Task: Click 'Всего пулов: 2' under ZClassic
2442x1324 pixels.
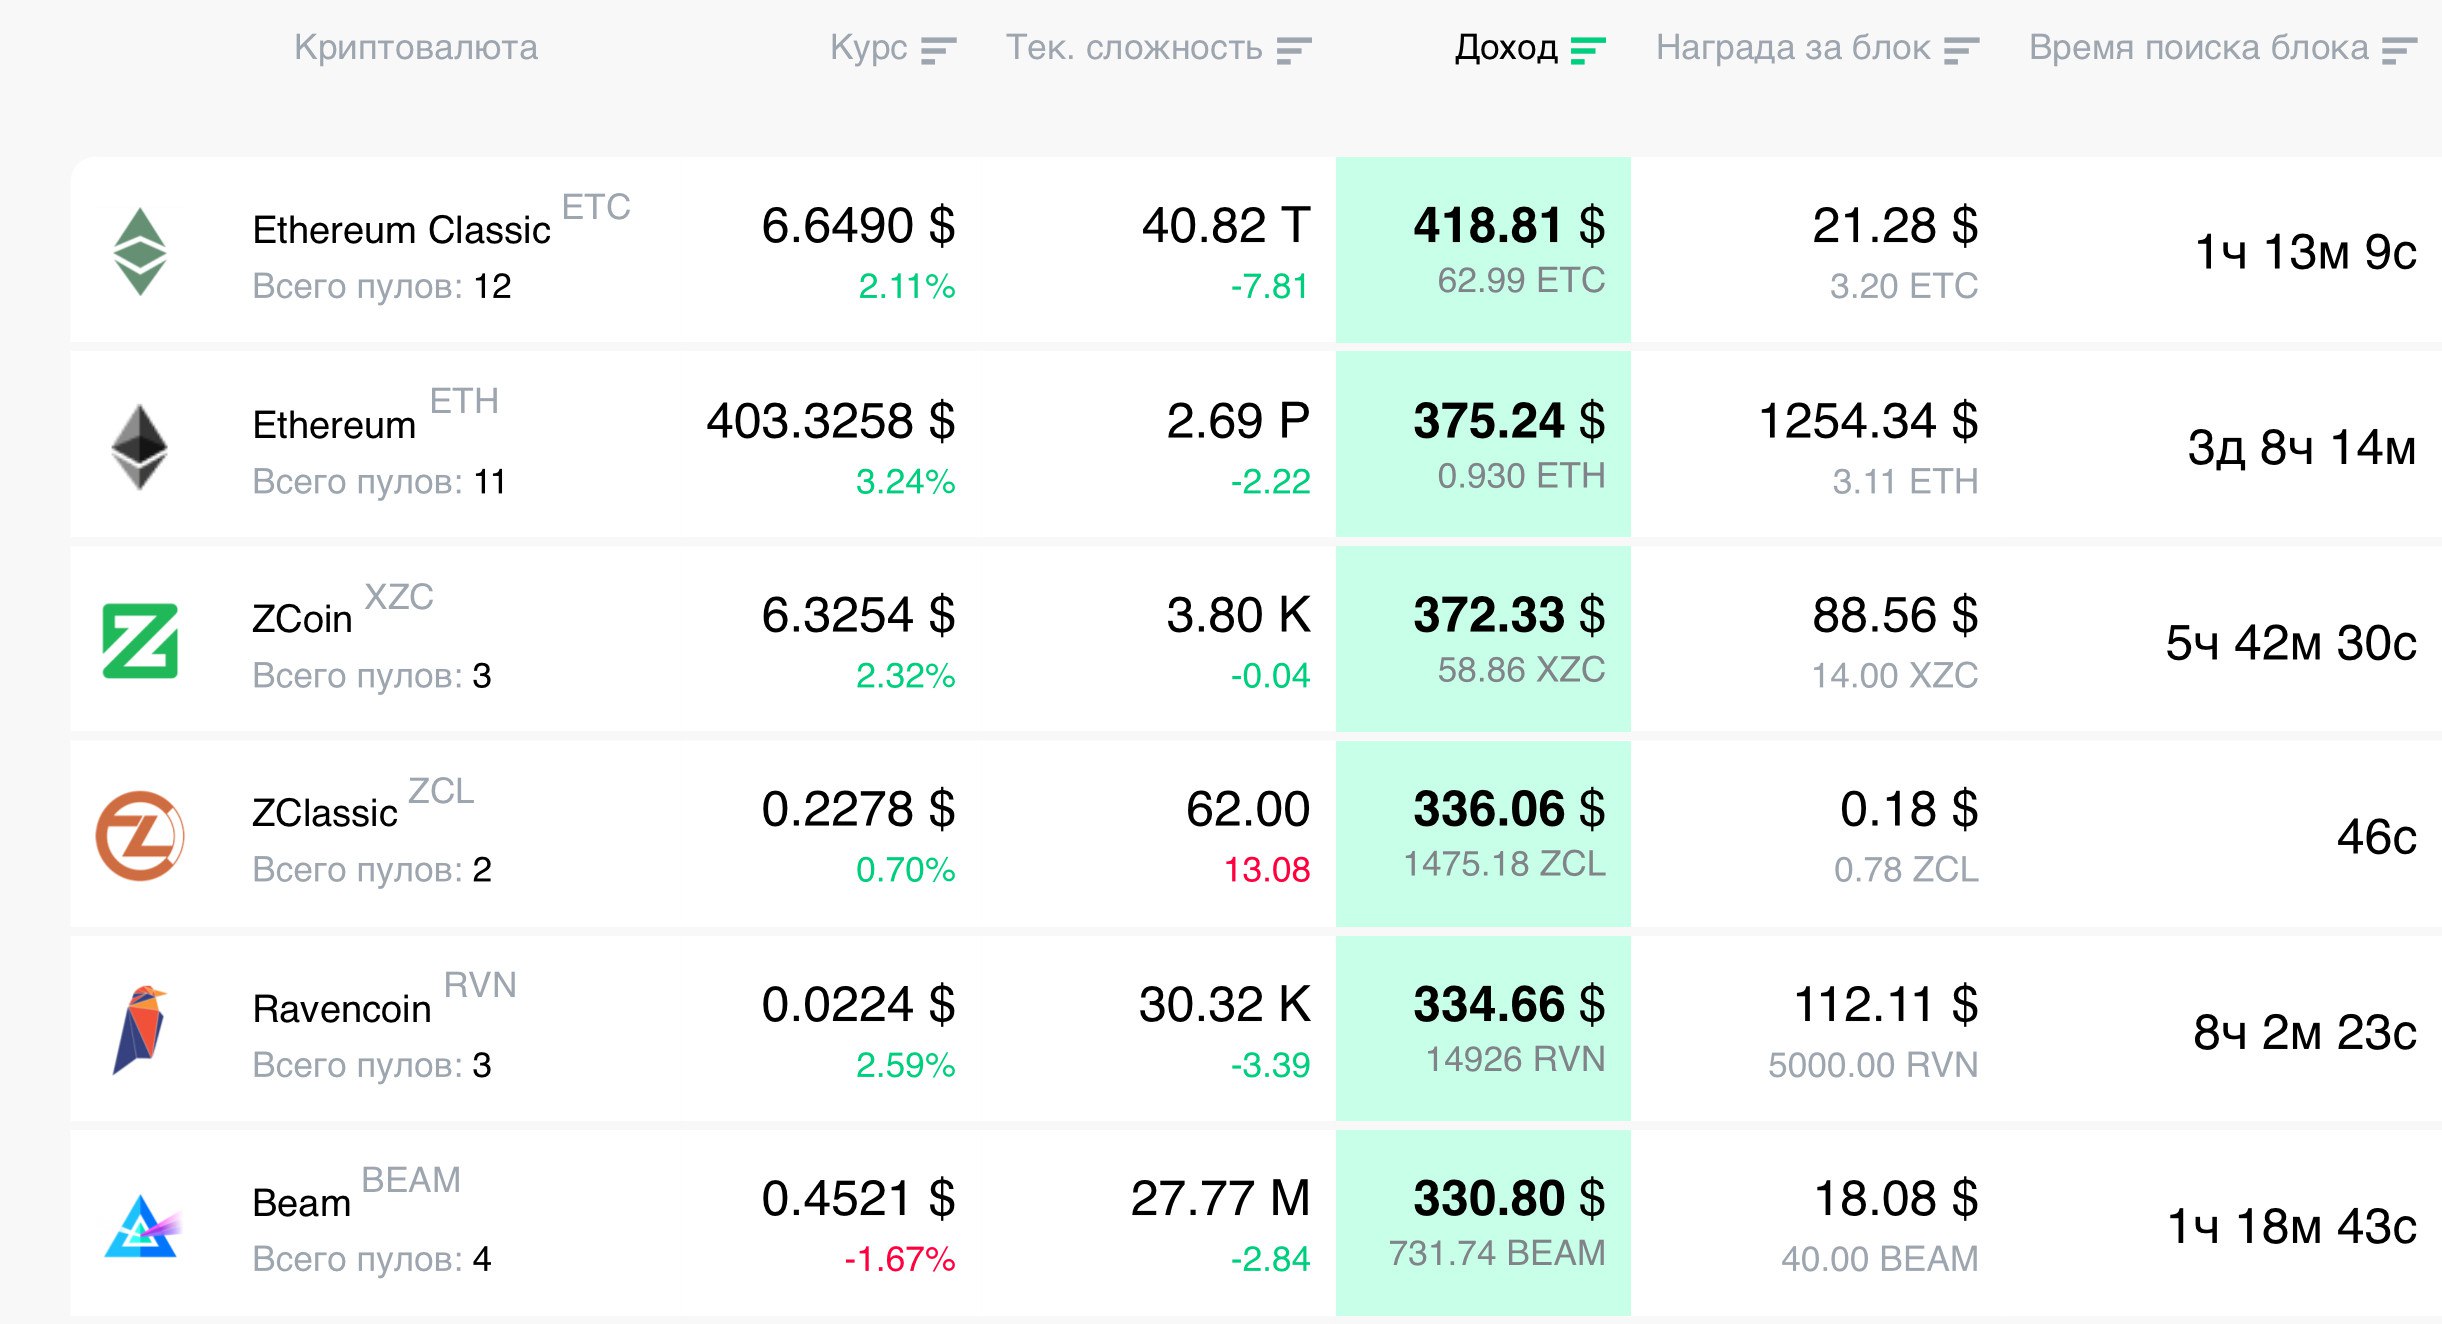Action: (x=372, y=869)
